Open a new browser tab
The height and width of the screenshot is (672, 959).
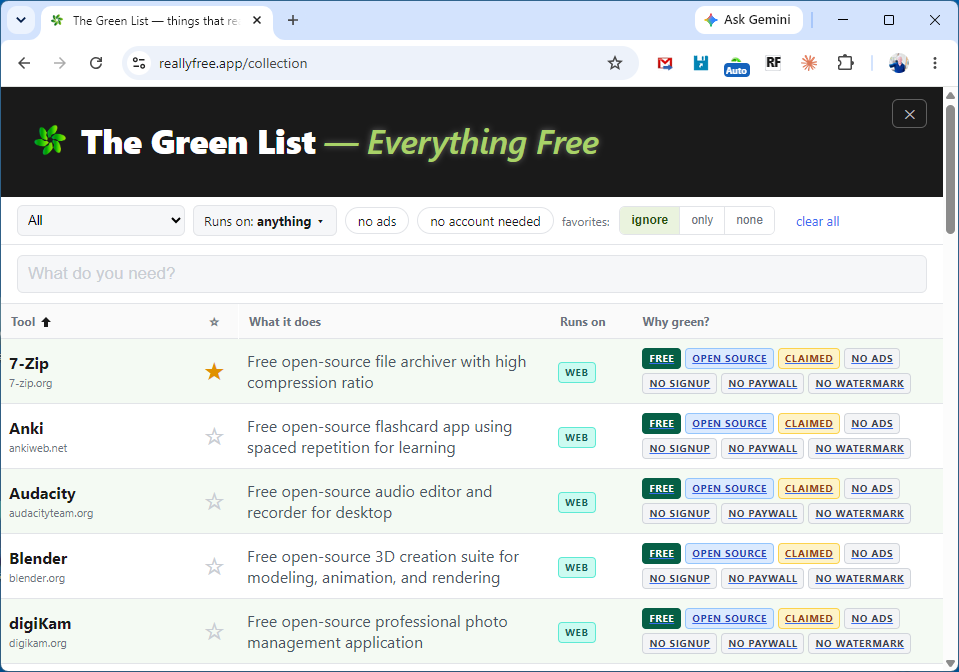click(293, 20)
